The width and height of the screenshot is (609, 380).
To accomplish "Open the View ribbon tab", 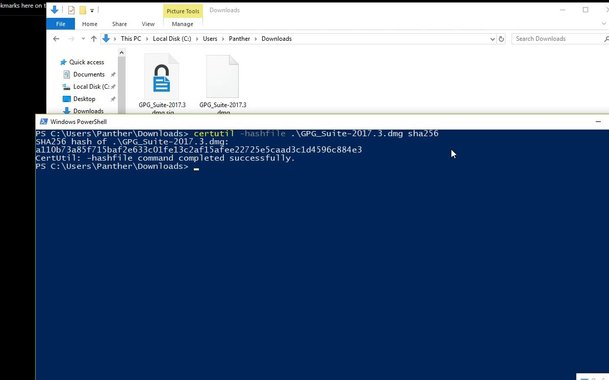I will [x=148, y=24].
